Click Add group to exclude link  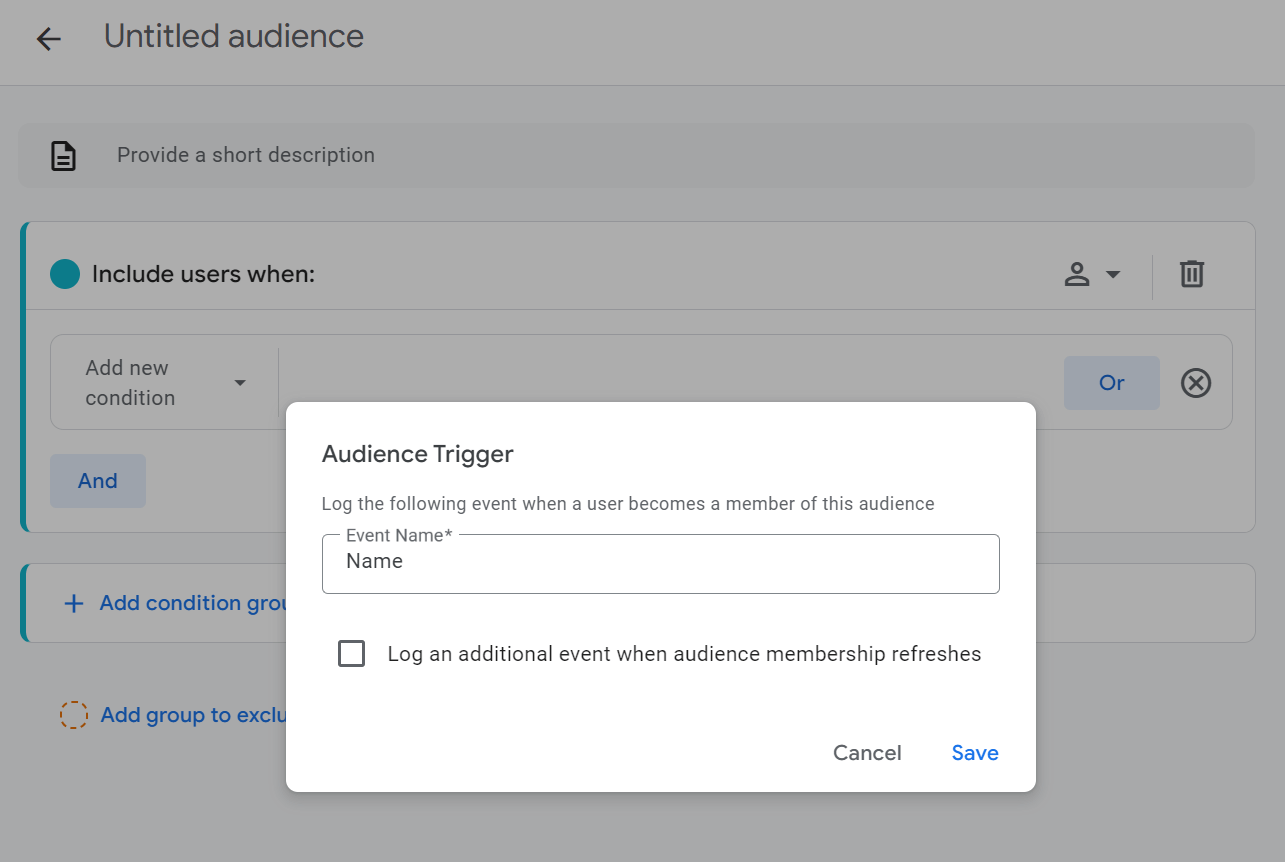193,715
